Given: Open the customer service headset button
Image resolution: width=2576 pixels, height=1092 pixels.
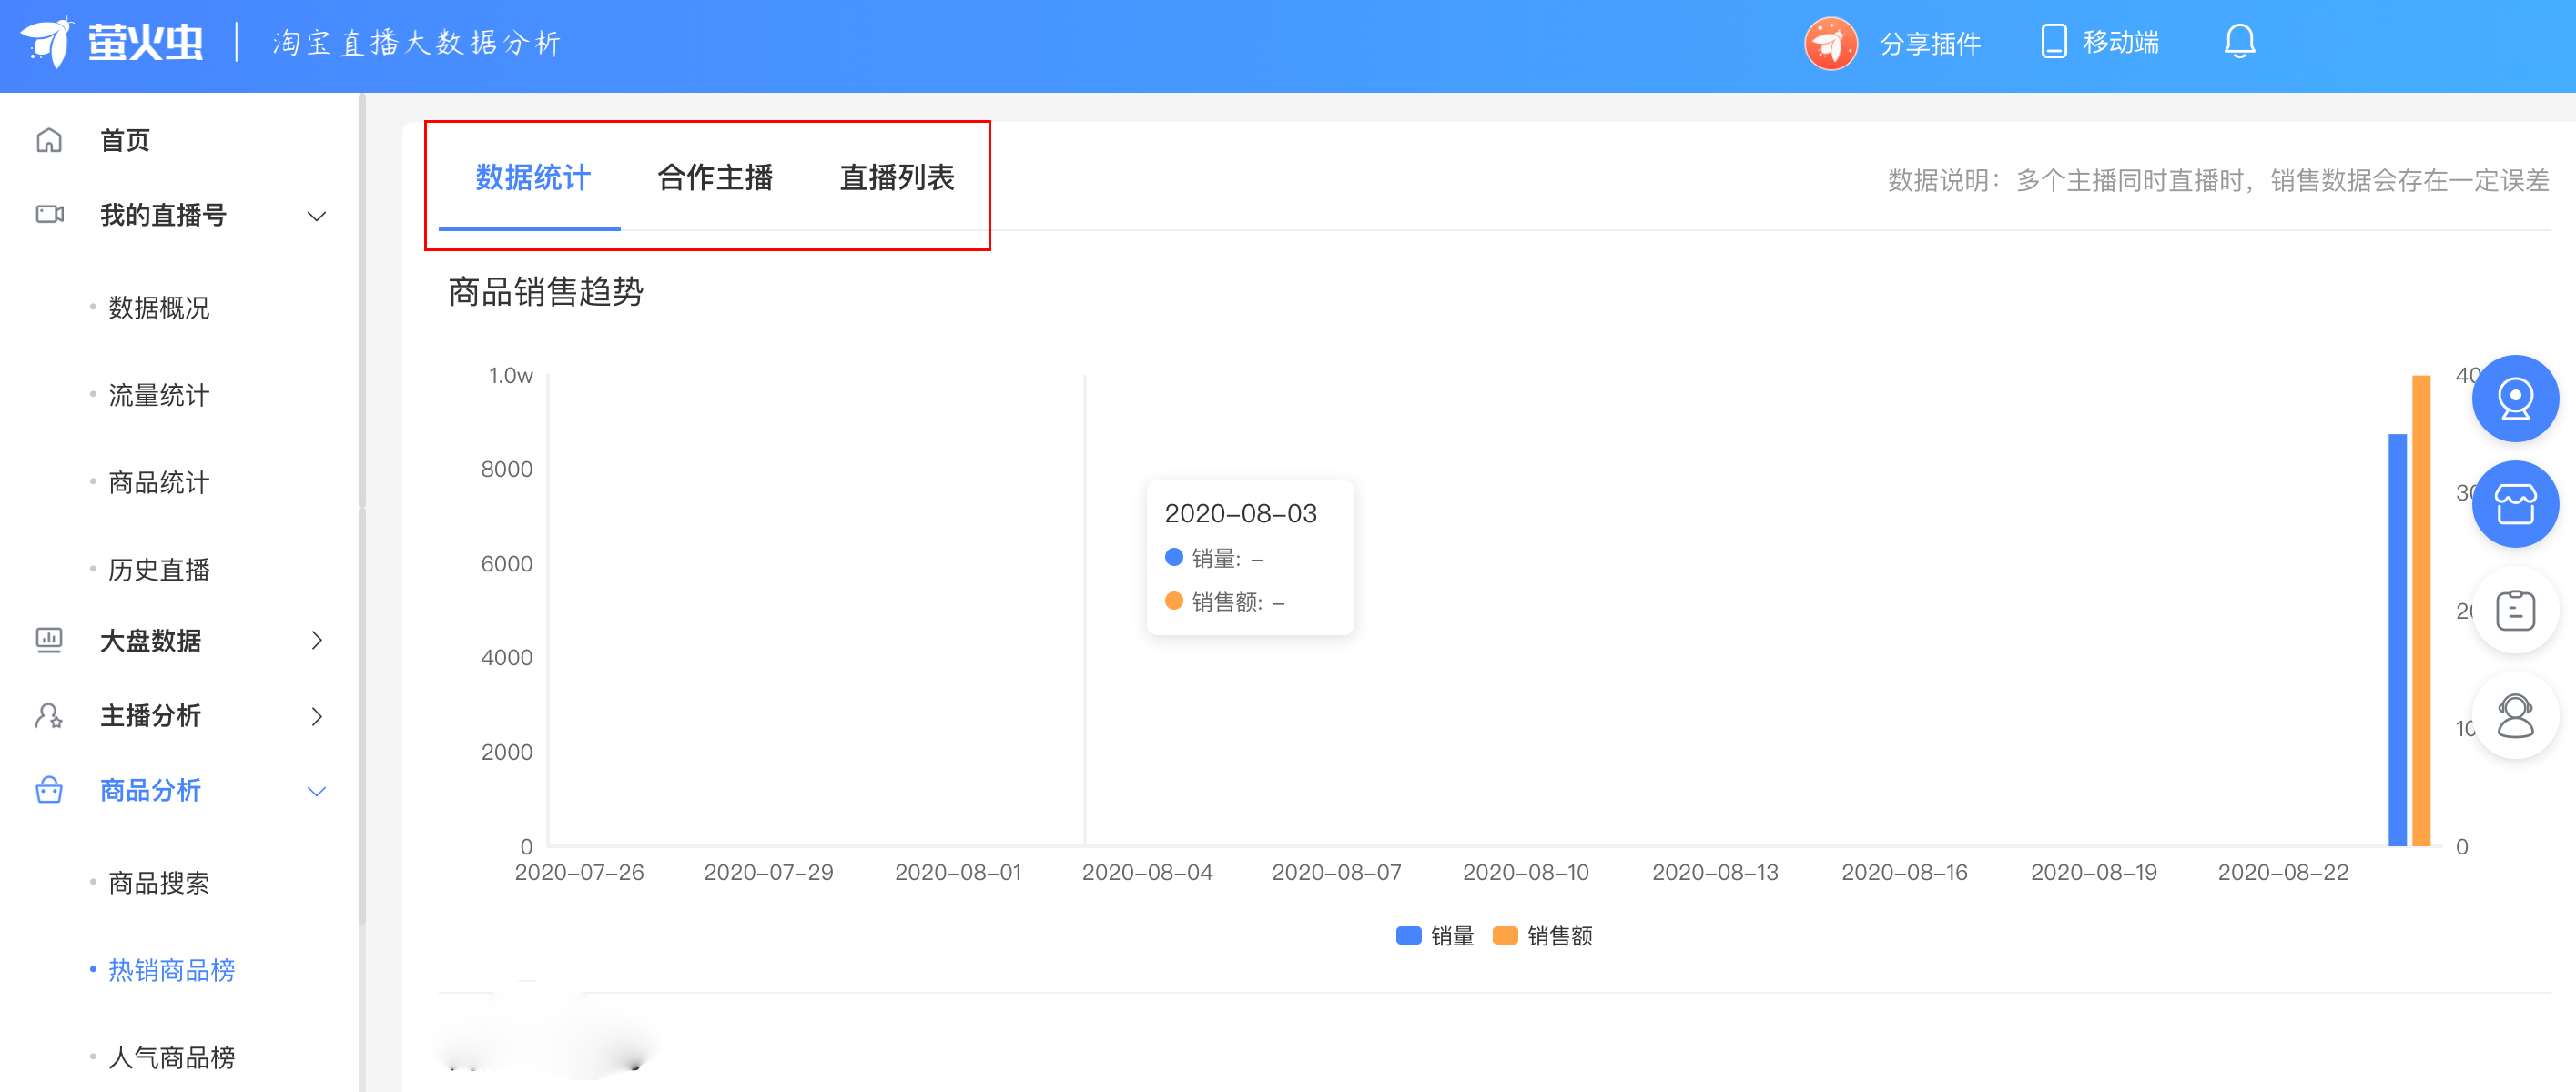Looking at the screenshot, I should (x=2514, y=716).
